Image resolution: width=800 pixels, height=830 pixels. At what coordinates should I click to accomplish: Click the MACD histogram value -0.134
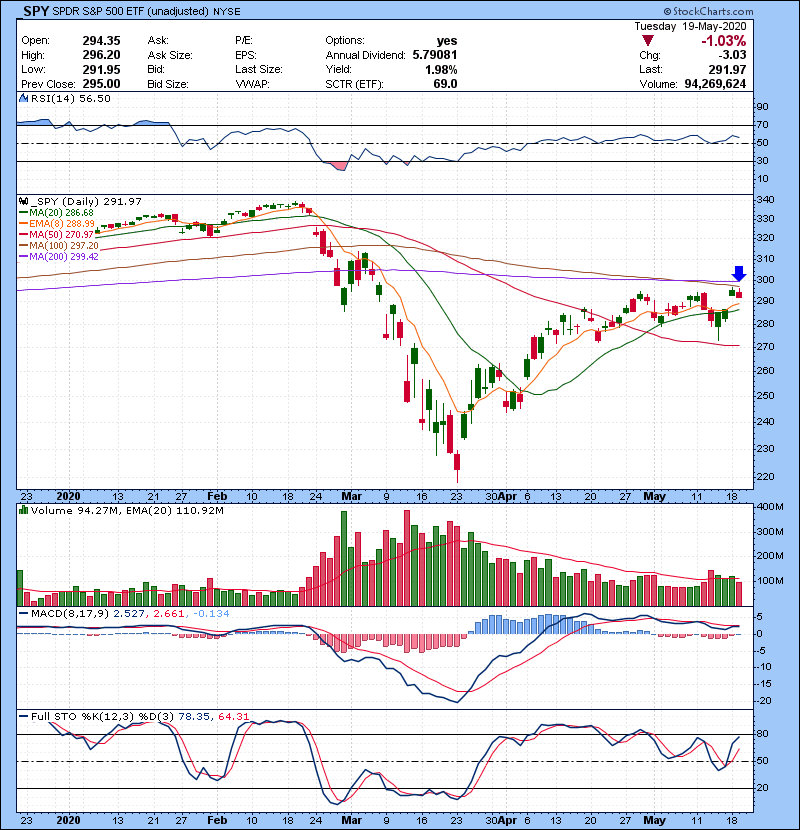211,614
